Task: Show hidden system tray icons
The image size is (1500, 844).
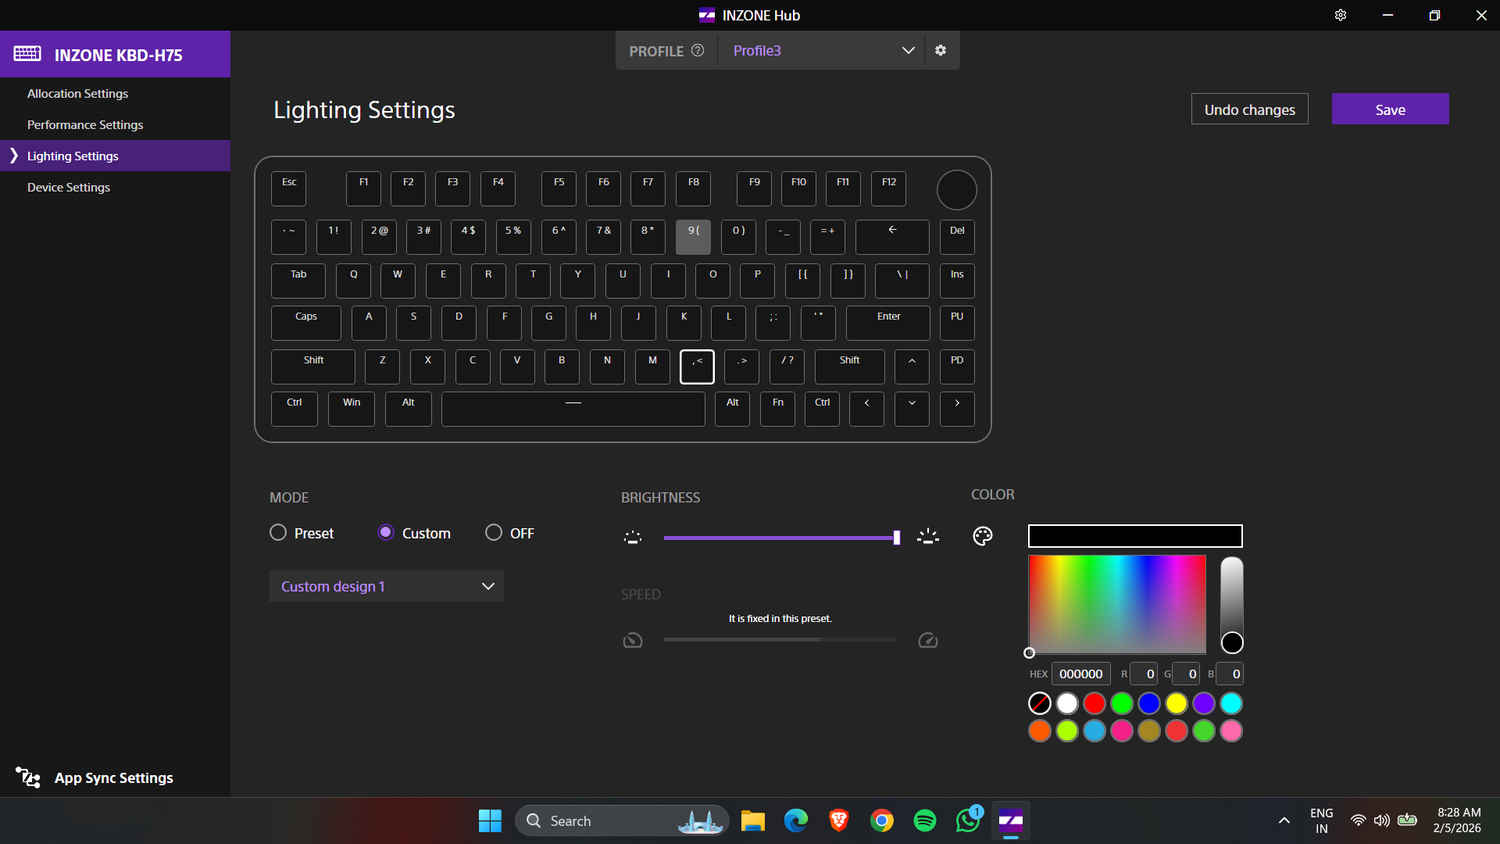Action: click(1284, 821)
